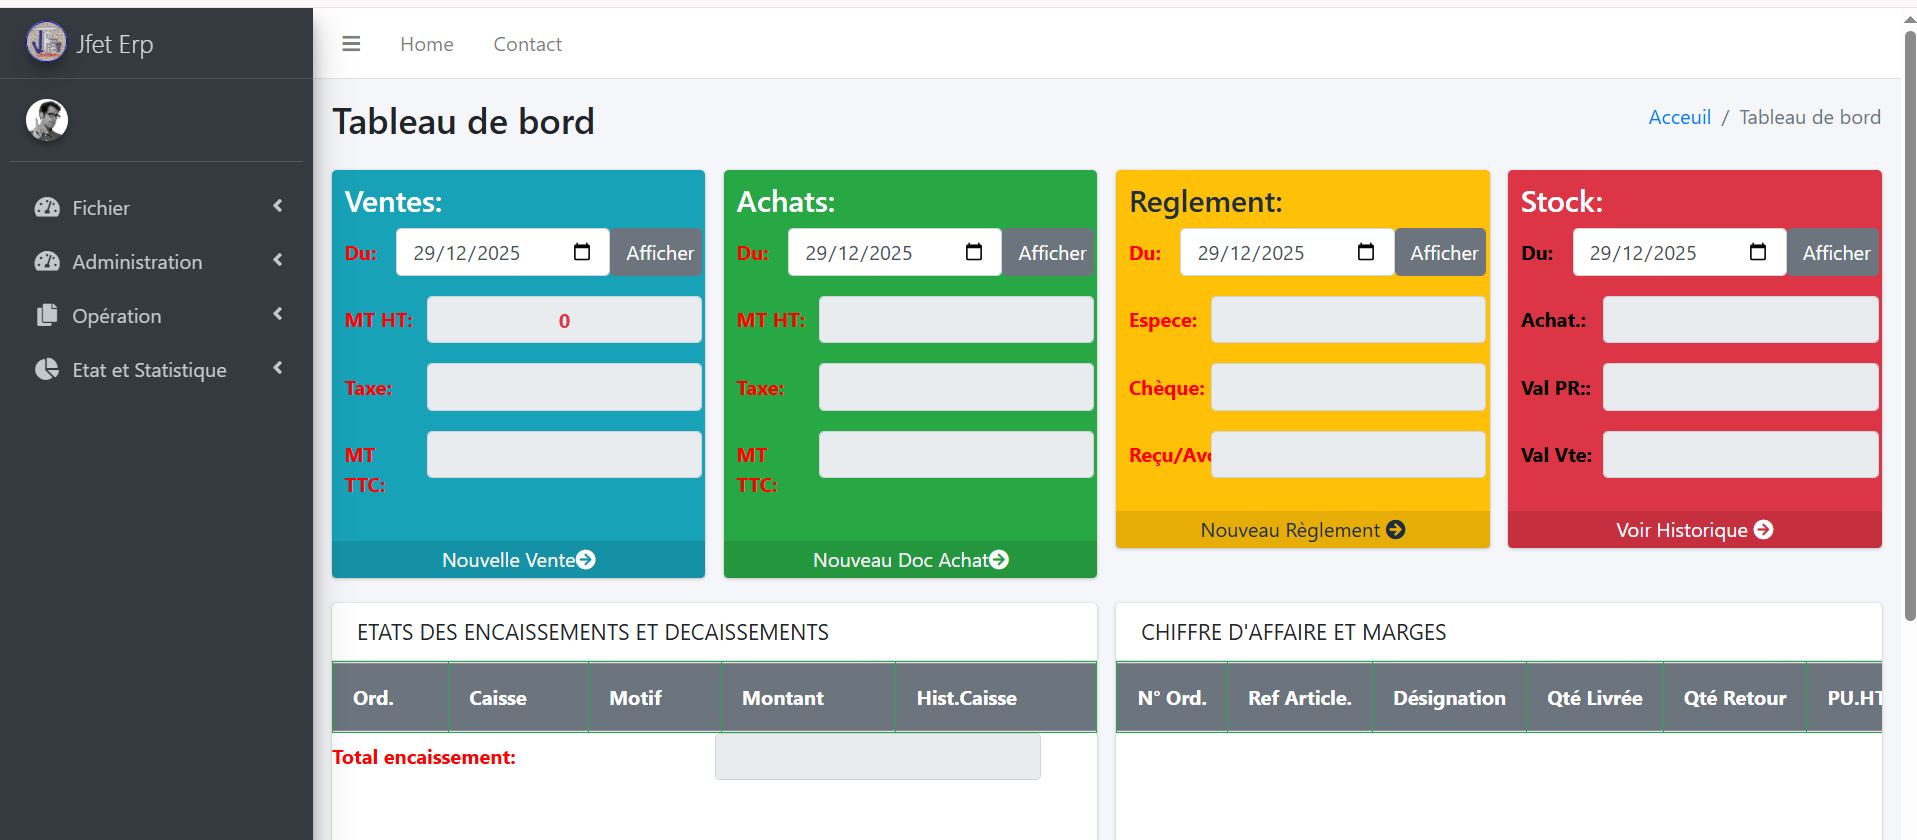Click the Etat et Statistique pie chart icon
This screenshot has height=840, width=1917.
coord(47,369)
